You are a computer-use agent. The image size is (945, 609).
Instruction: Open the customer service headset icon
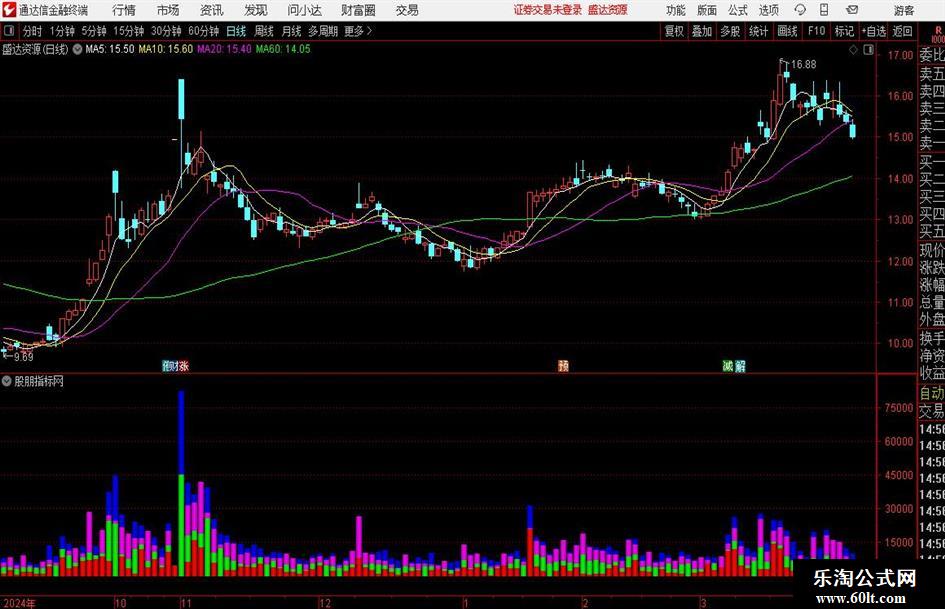pos(800,10)
